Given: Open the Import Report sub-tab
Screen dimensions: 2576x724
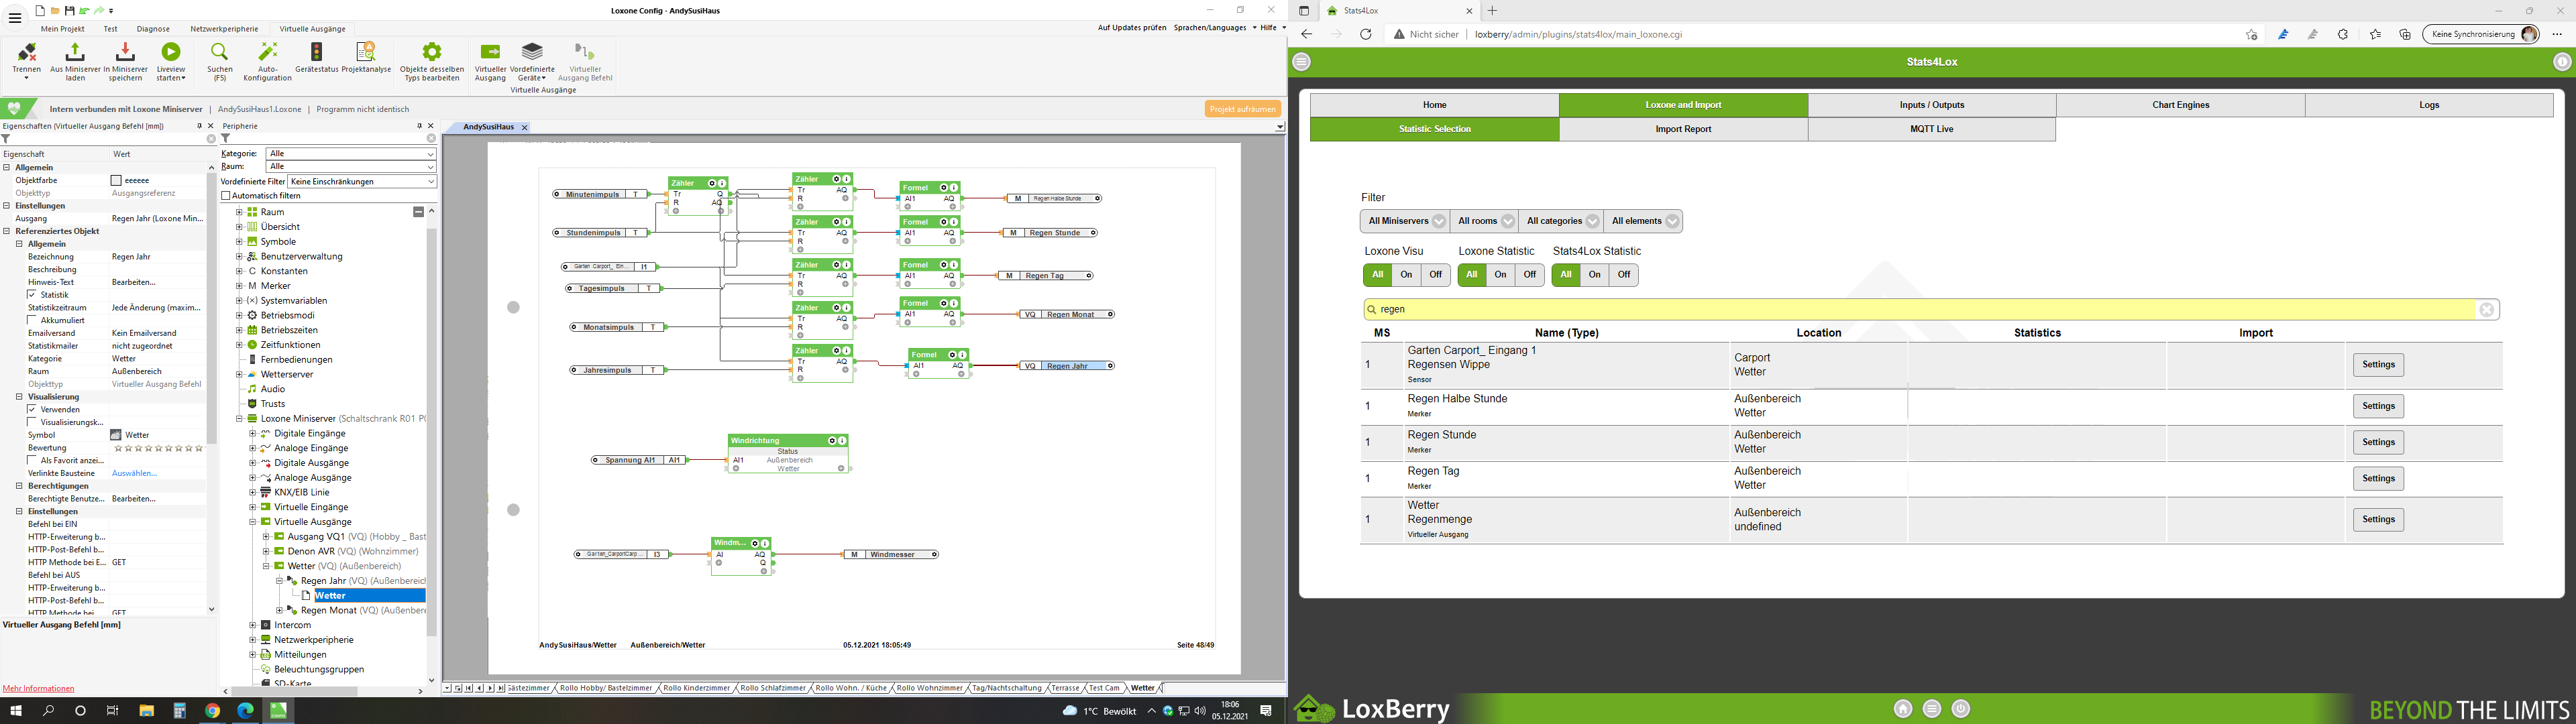Looking at the screenshot, I should [x=1683, y=129].
